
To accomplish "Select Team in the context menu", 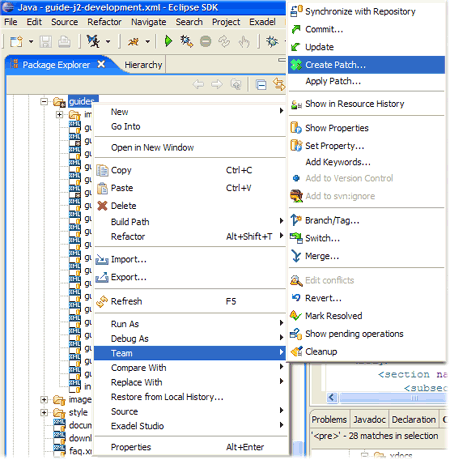I will pyautogui.click(x=190, y=353).
